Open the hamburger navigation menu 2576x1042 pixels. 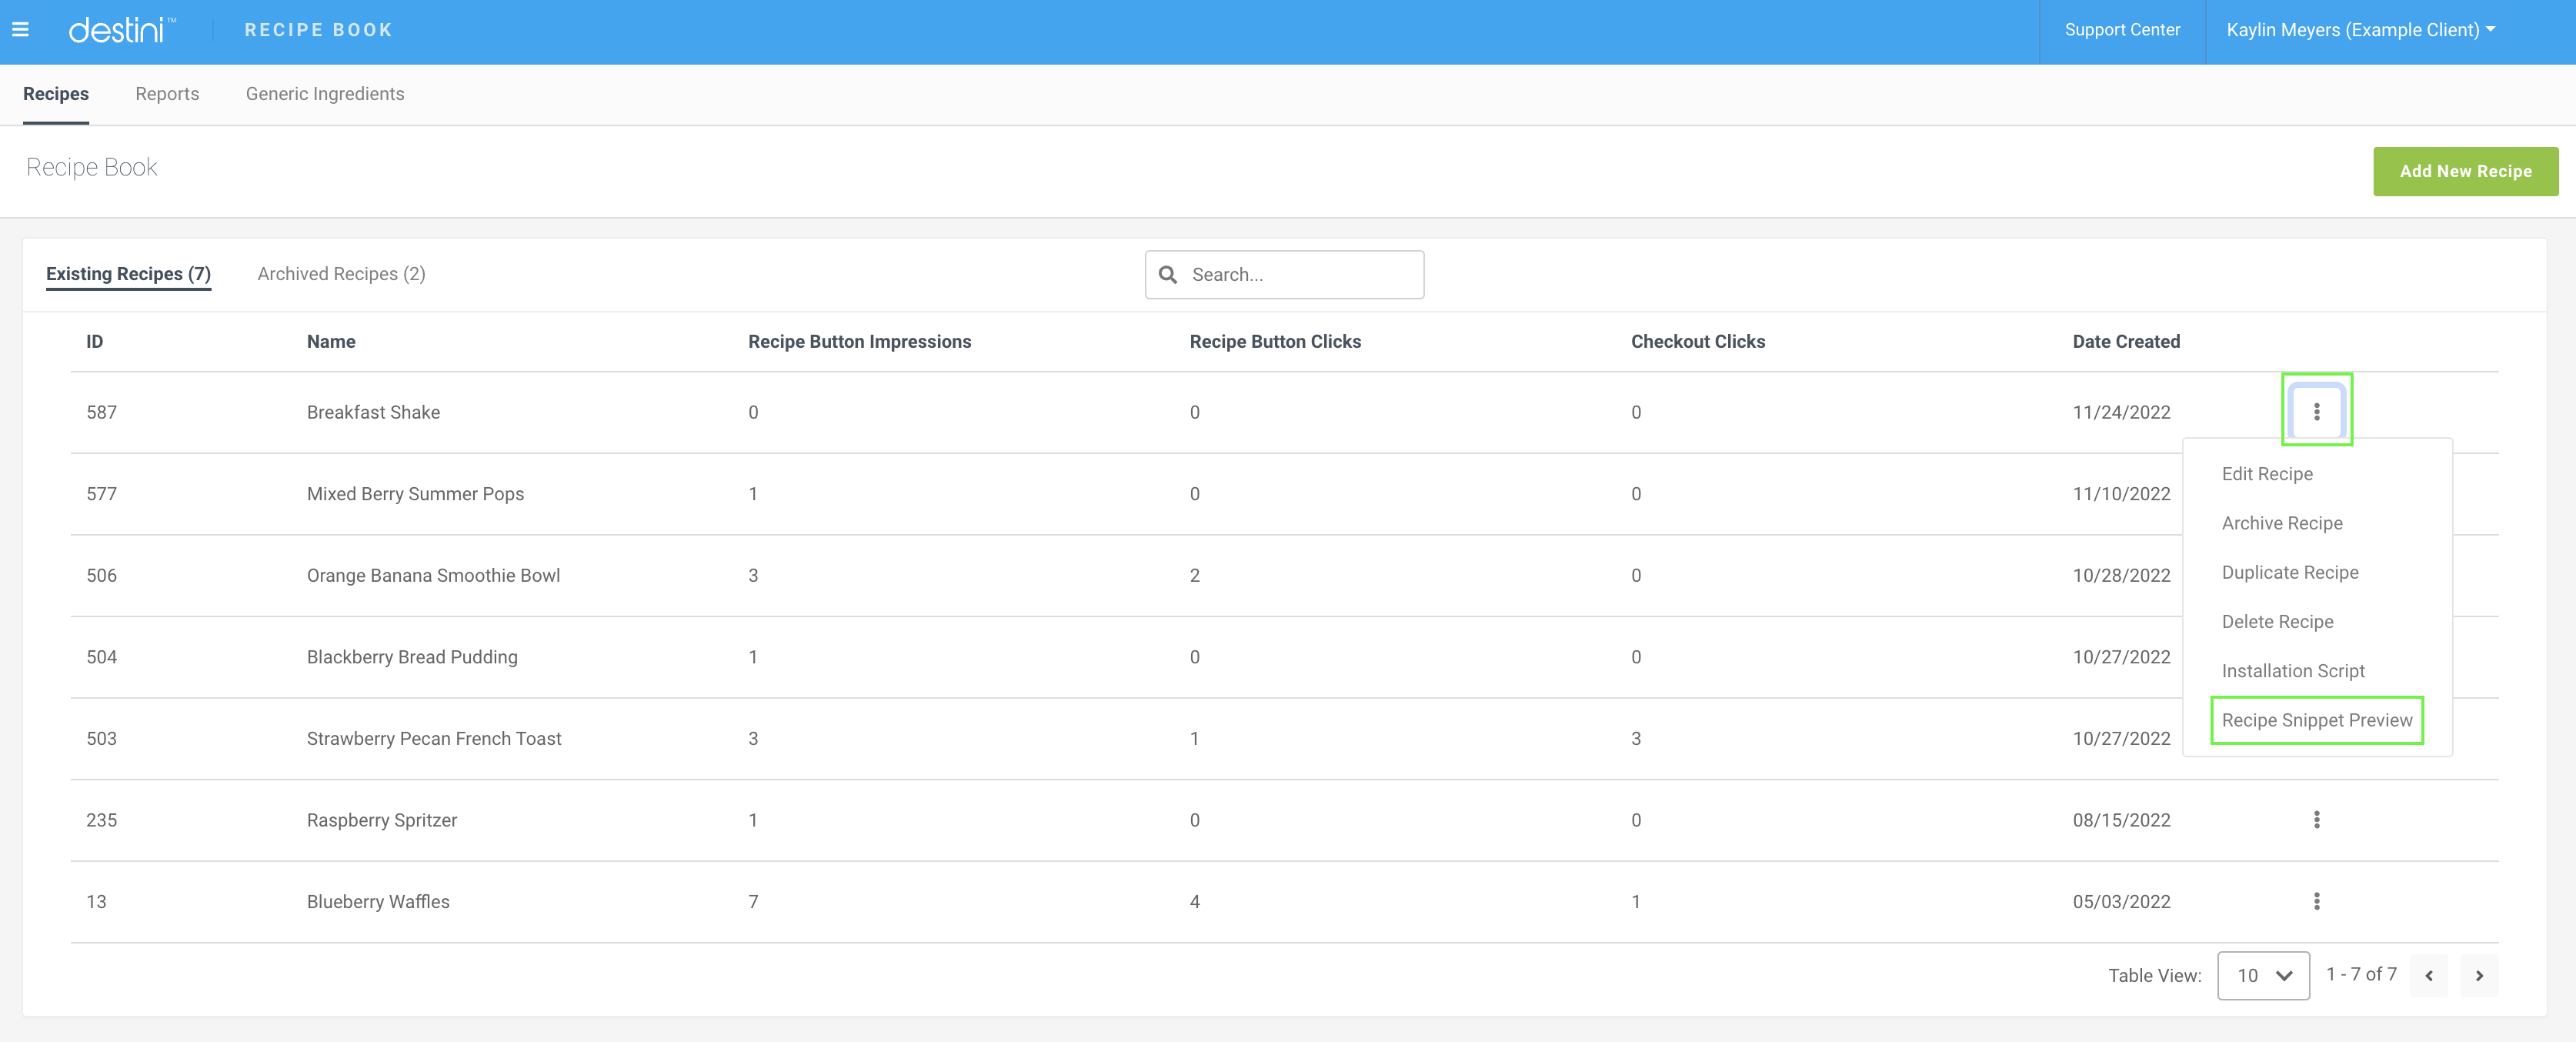20,30
